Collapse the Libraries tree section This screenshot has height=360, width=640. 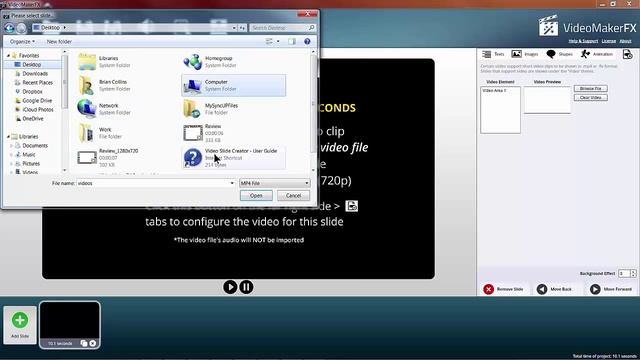(8, 136)
